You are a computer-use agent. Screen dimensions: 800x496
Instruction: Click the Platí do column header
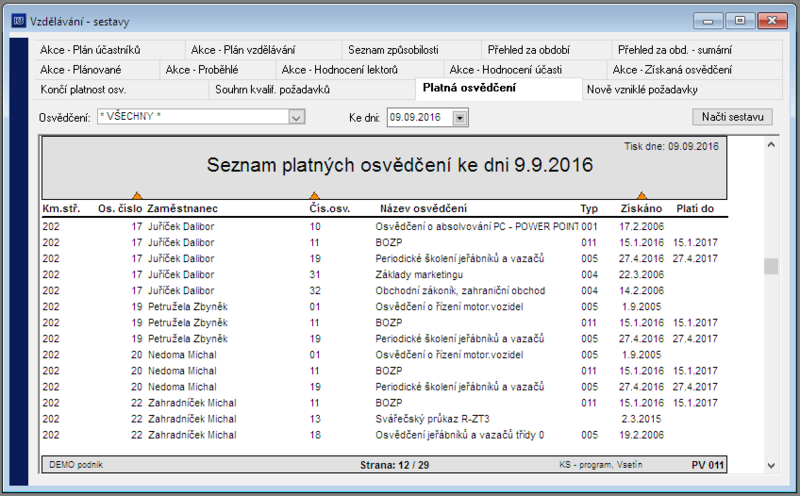coord(695,209)
